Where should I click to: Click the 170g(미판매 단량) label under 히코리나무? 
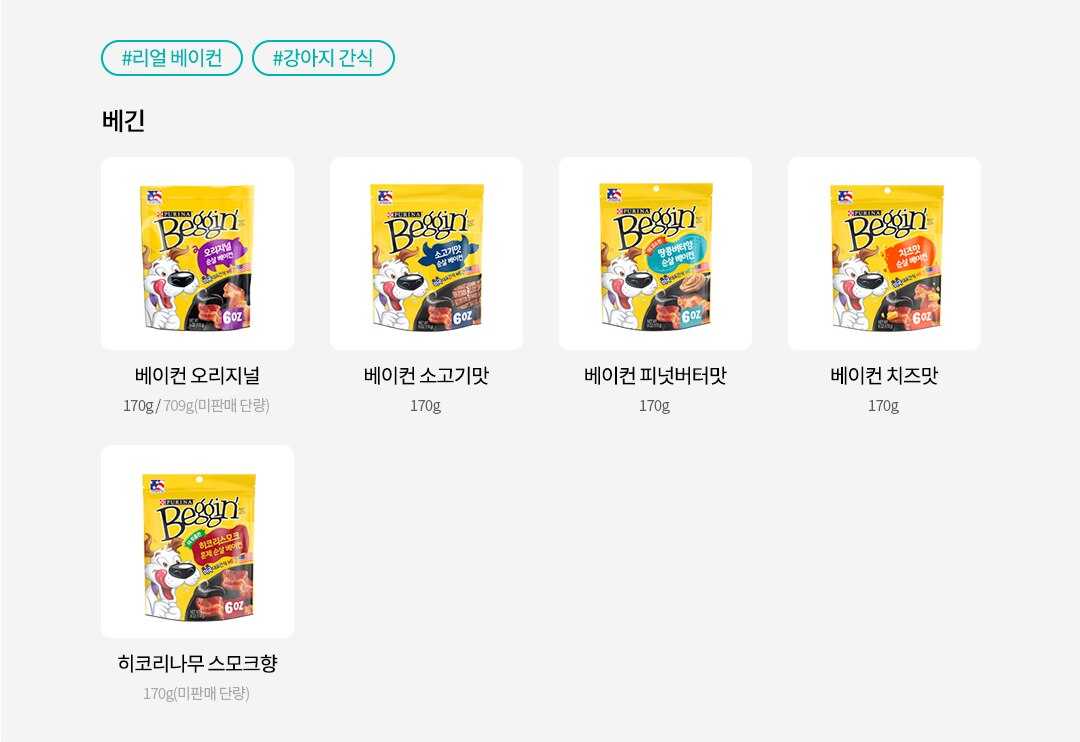click(196, 694)
